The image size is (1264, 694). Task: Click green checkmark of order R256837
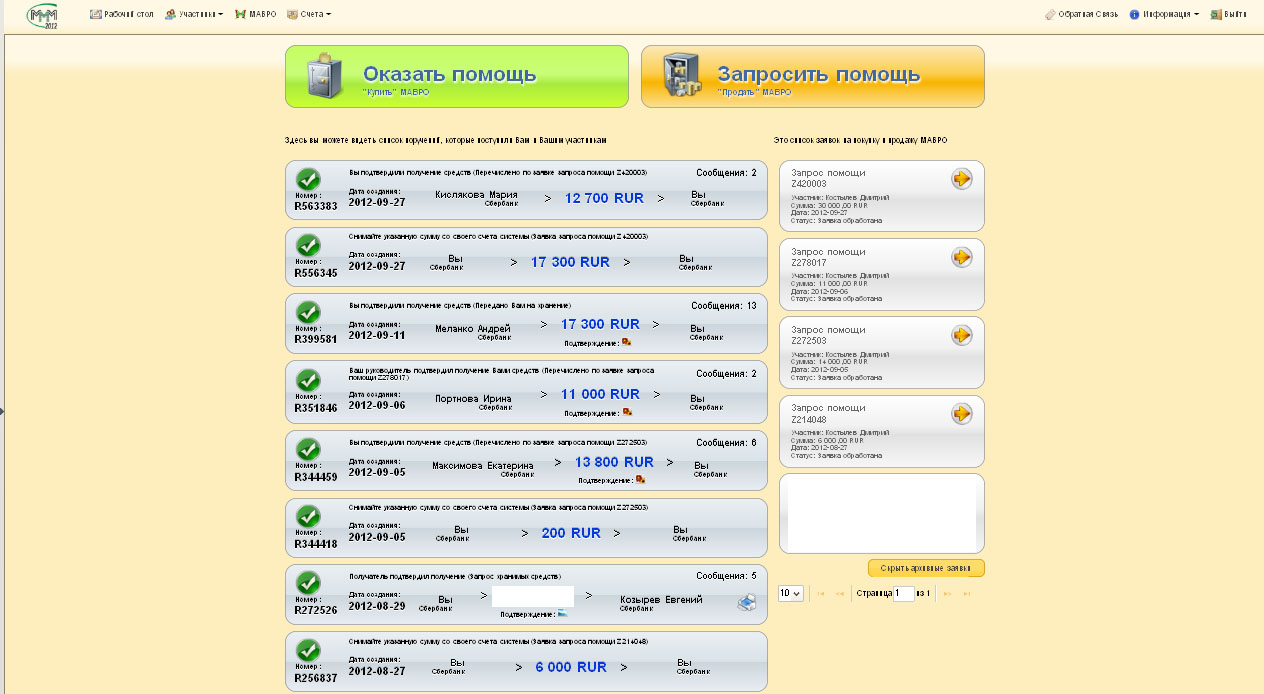(x=309, y=650)
